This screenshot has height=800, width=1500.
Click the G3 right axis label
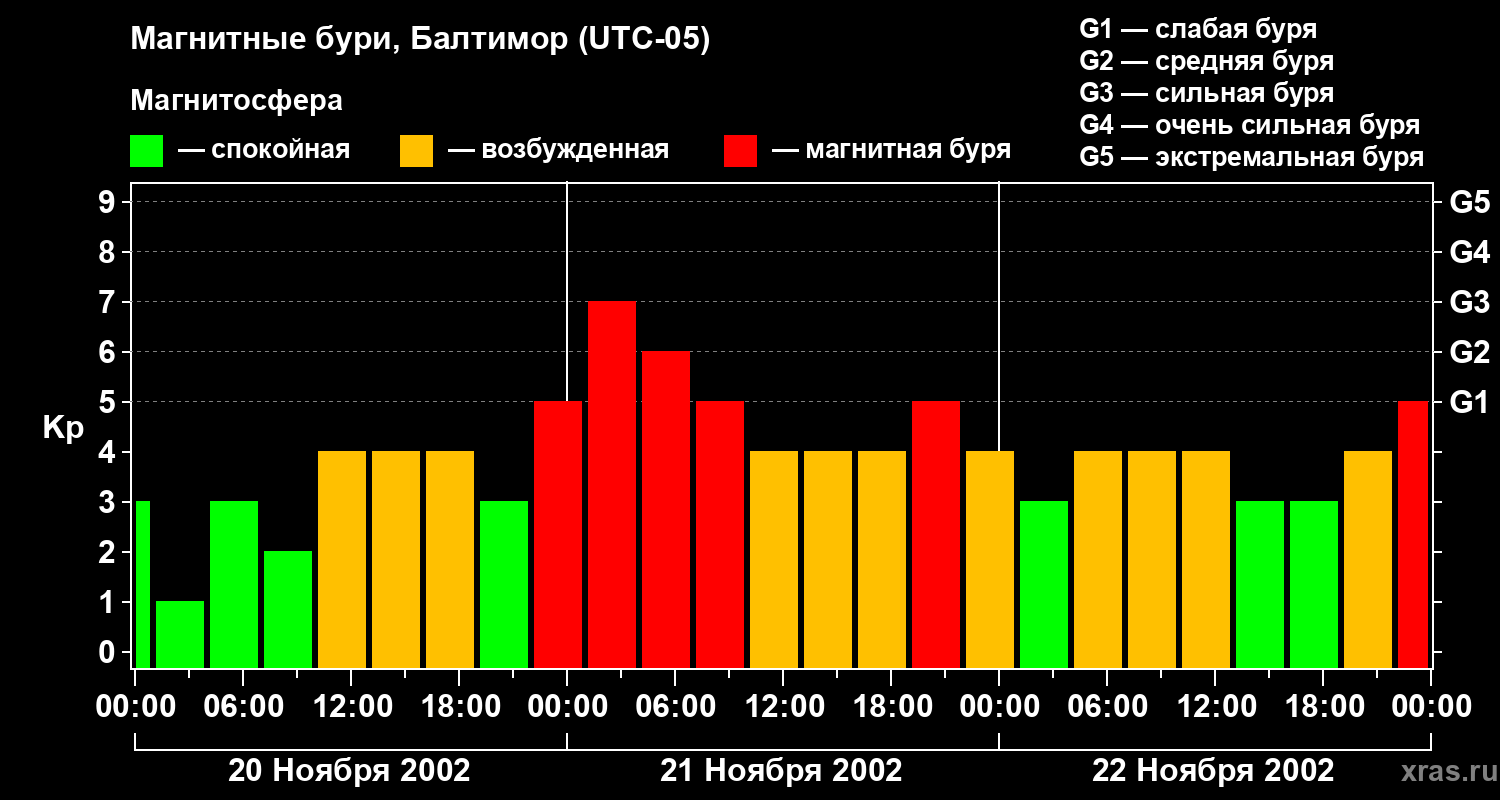pyautogui.click(x=1469, y=302)
